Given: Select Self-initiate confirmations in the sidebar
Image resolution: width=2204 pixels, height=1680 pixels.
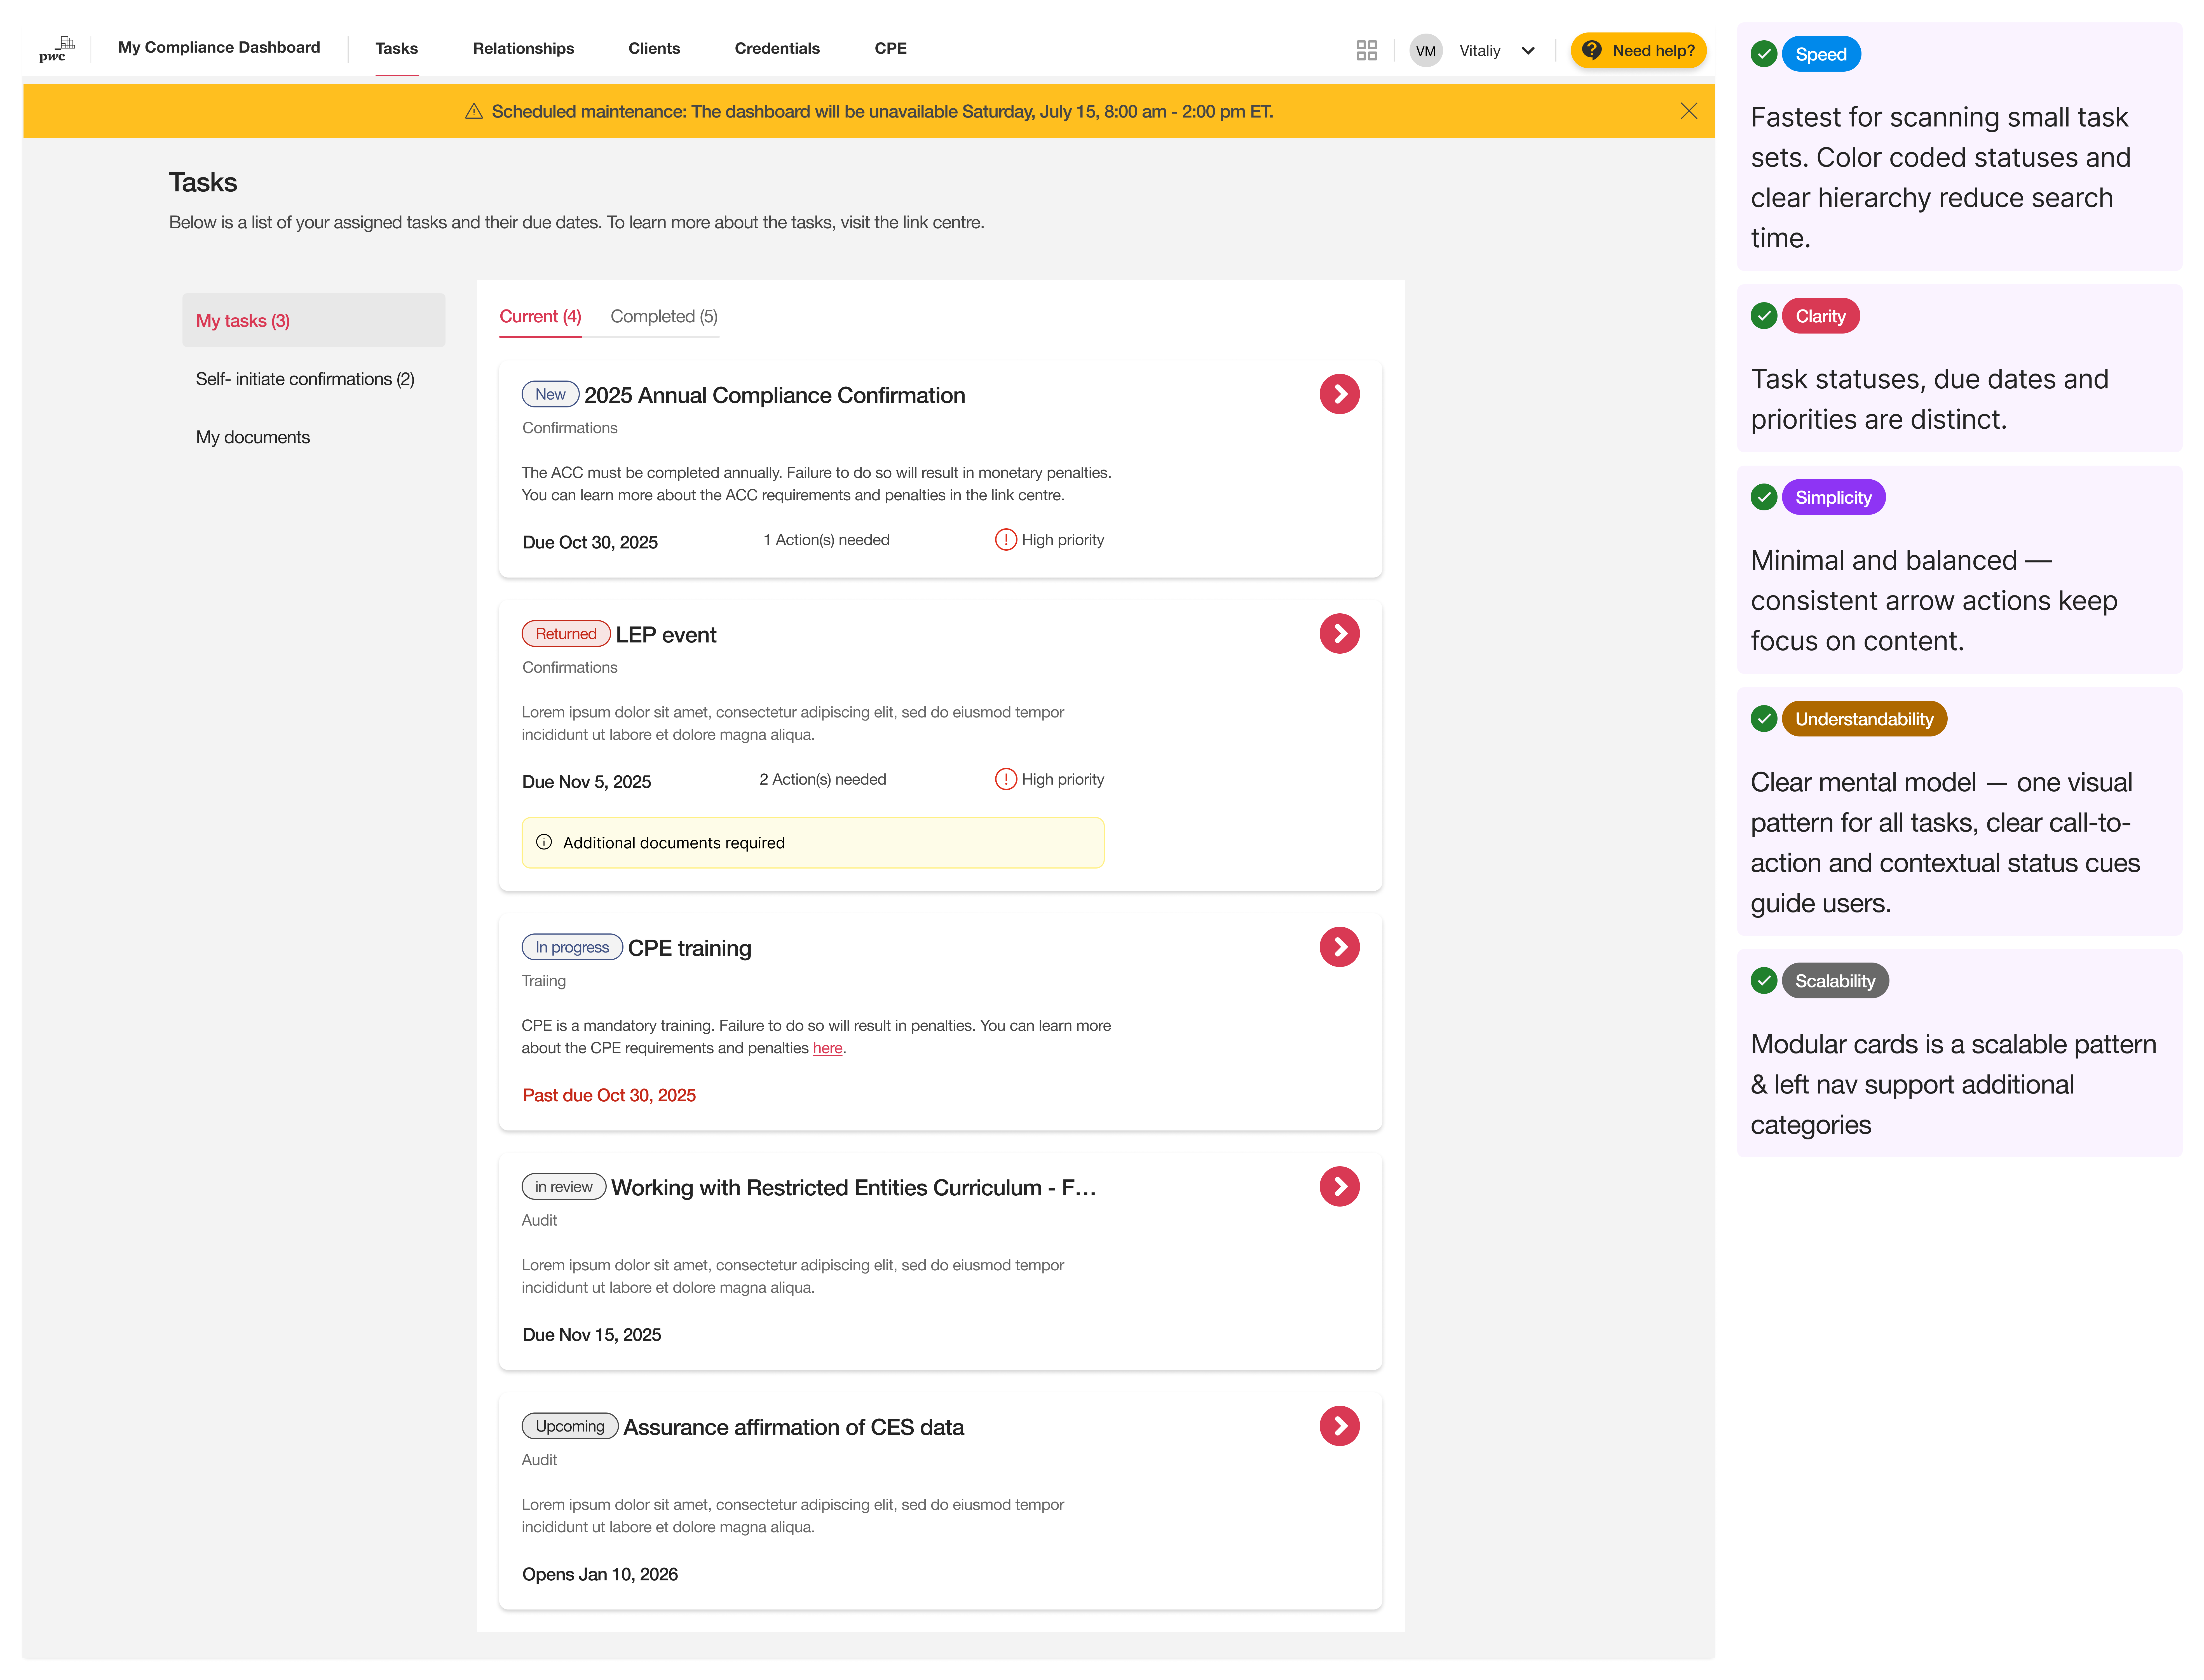Looking at the screenshot, I should [x=305, y=379].
